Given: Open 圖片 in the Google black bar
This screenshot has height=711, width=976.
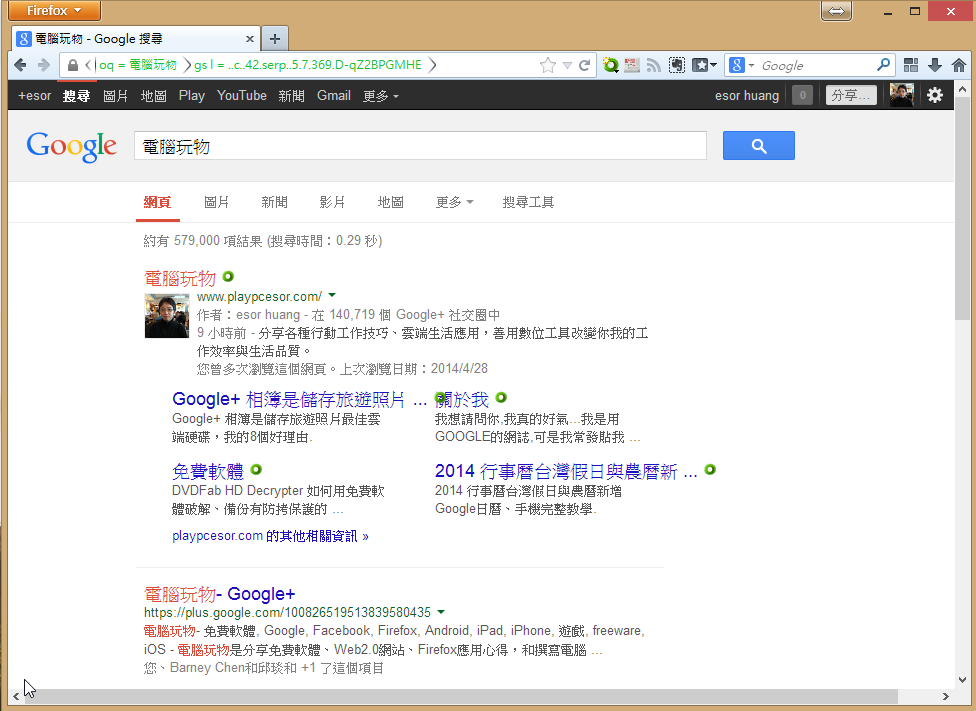Looking at the screenshot, I should [x=115, y=95].
